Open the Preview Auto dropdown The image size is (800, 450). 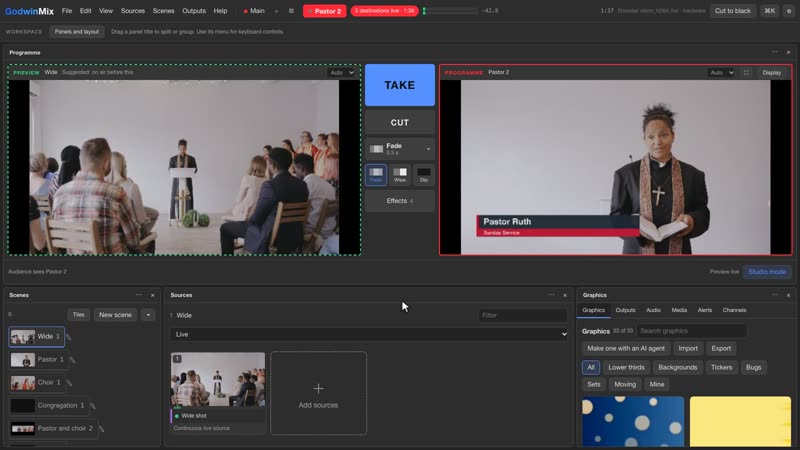coord(341,72)
